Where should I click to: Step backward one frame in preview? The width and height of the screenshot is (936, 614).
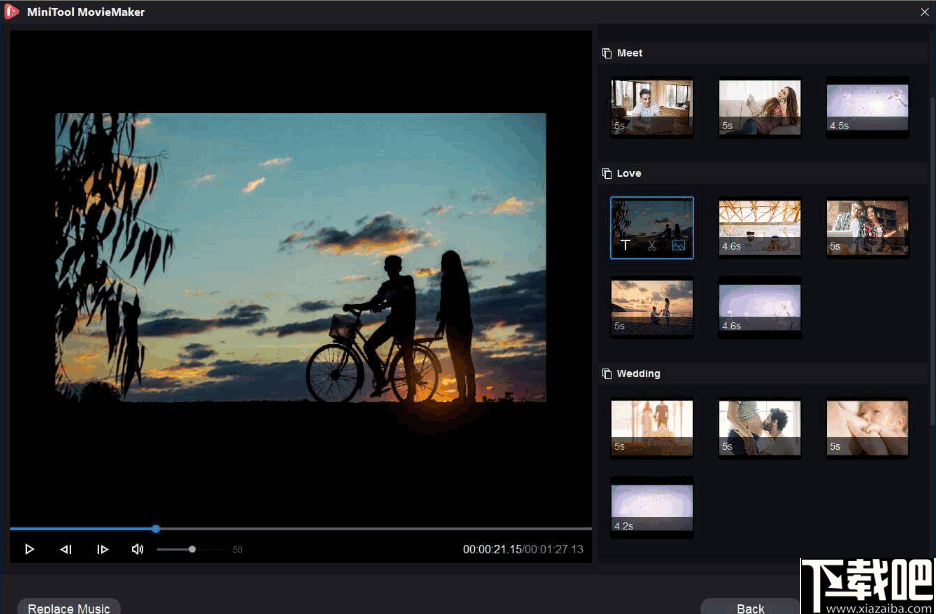[66, 548]
